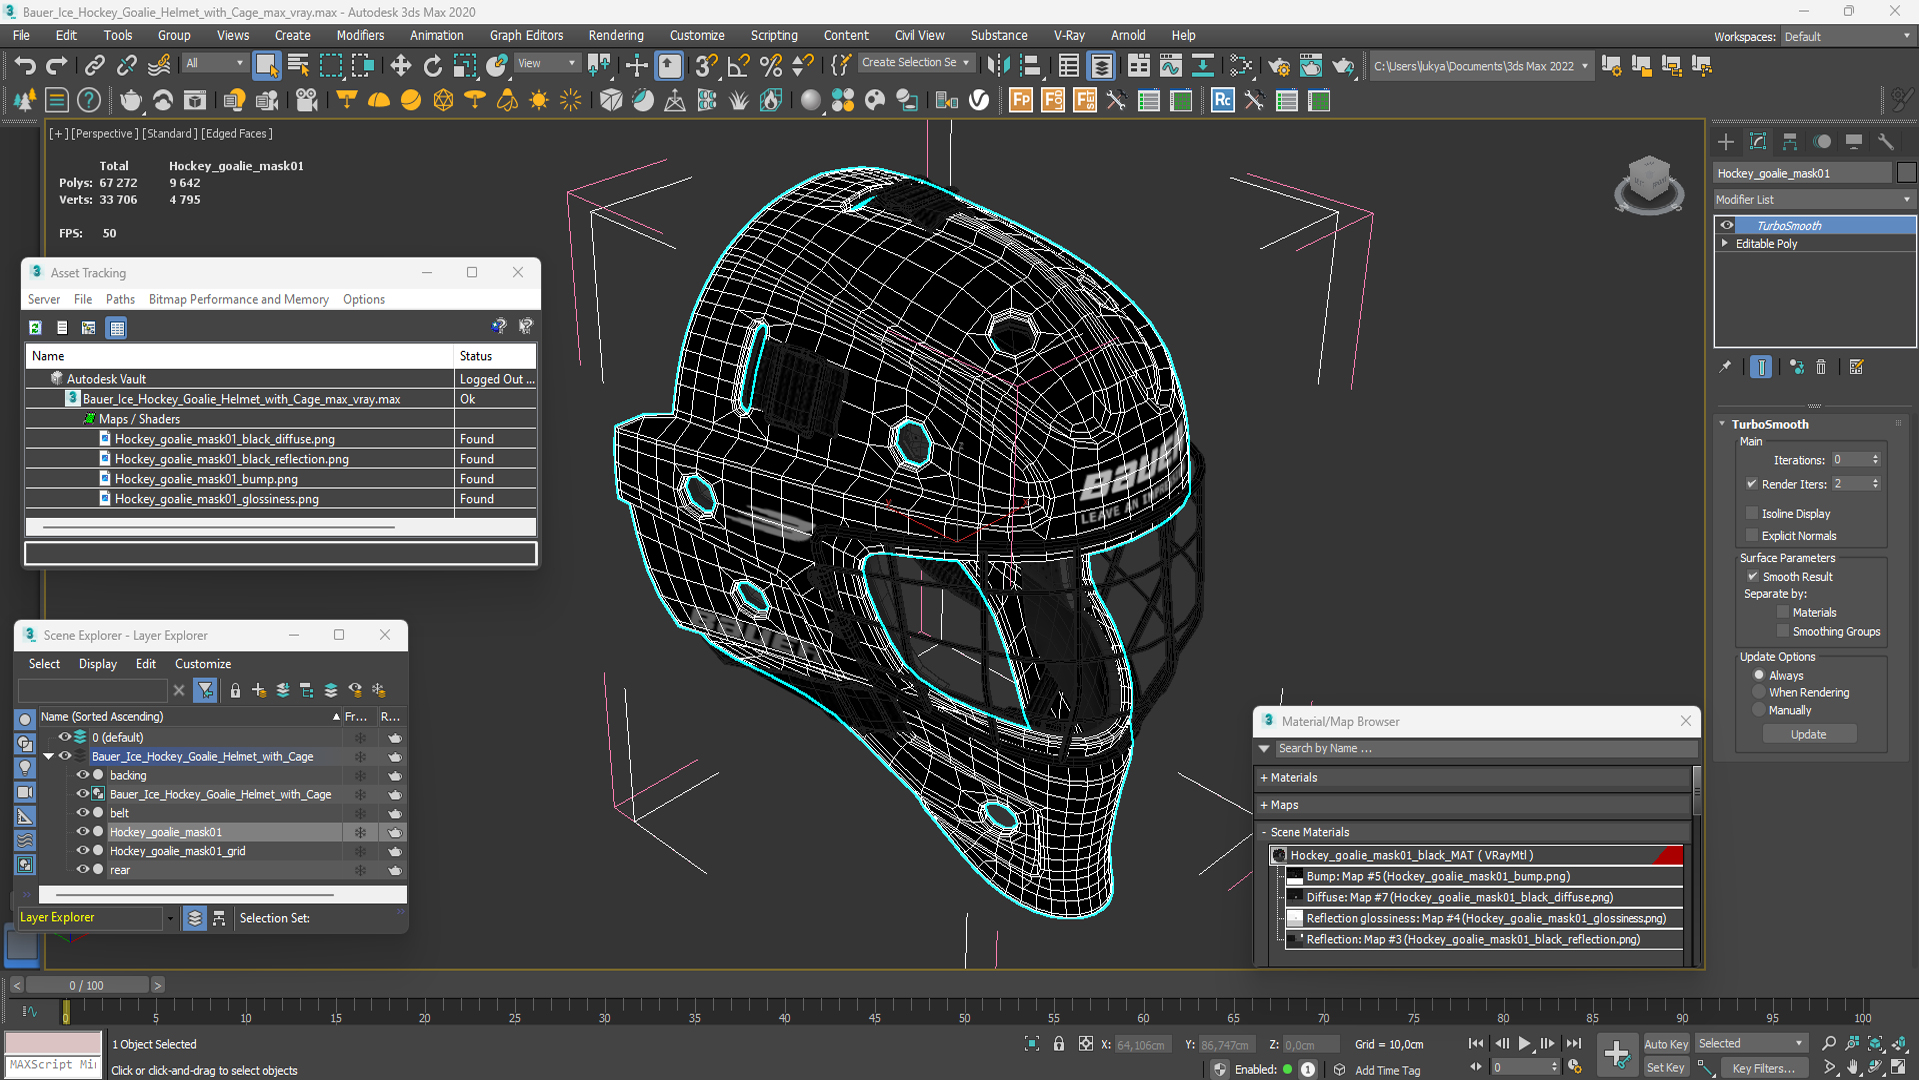Image resolution: width=1920 pixels, height=1080 pixels.
Task: Choose the Select and Rotate tool
Action: pos(432,66)
